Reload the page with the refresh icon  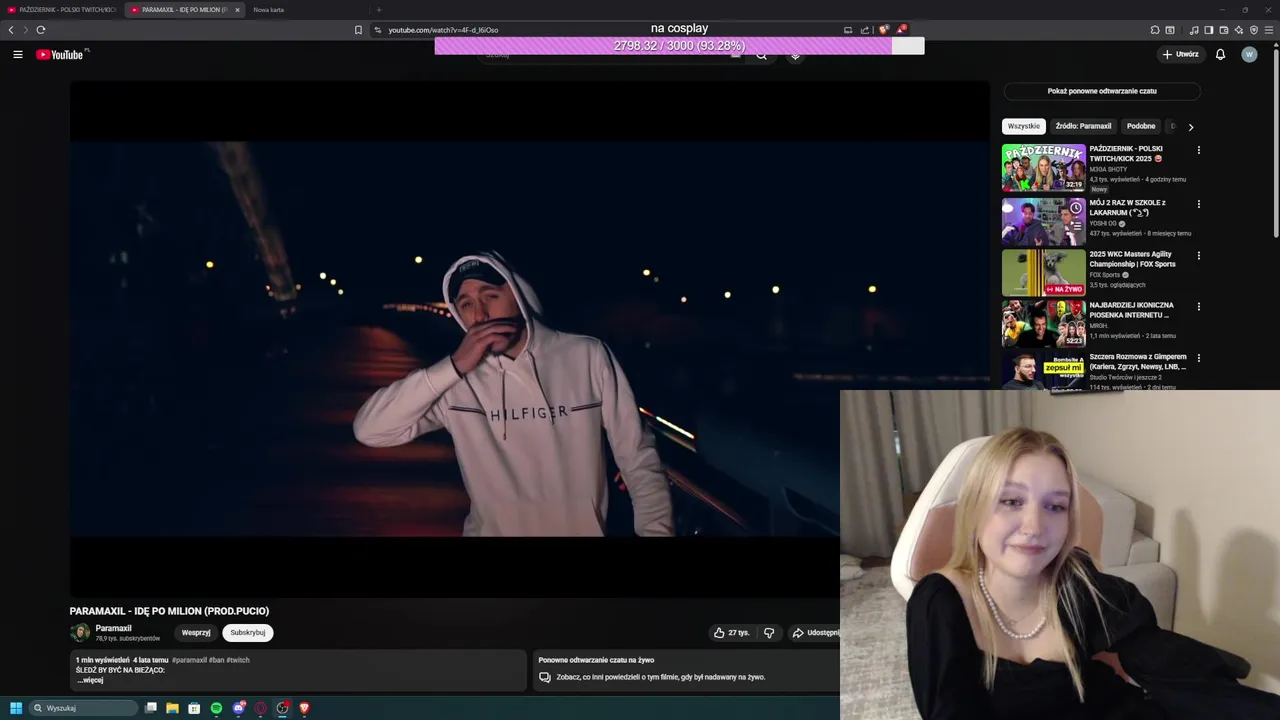41,30
